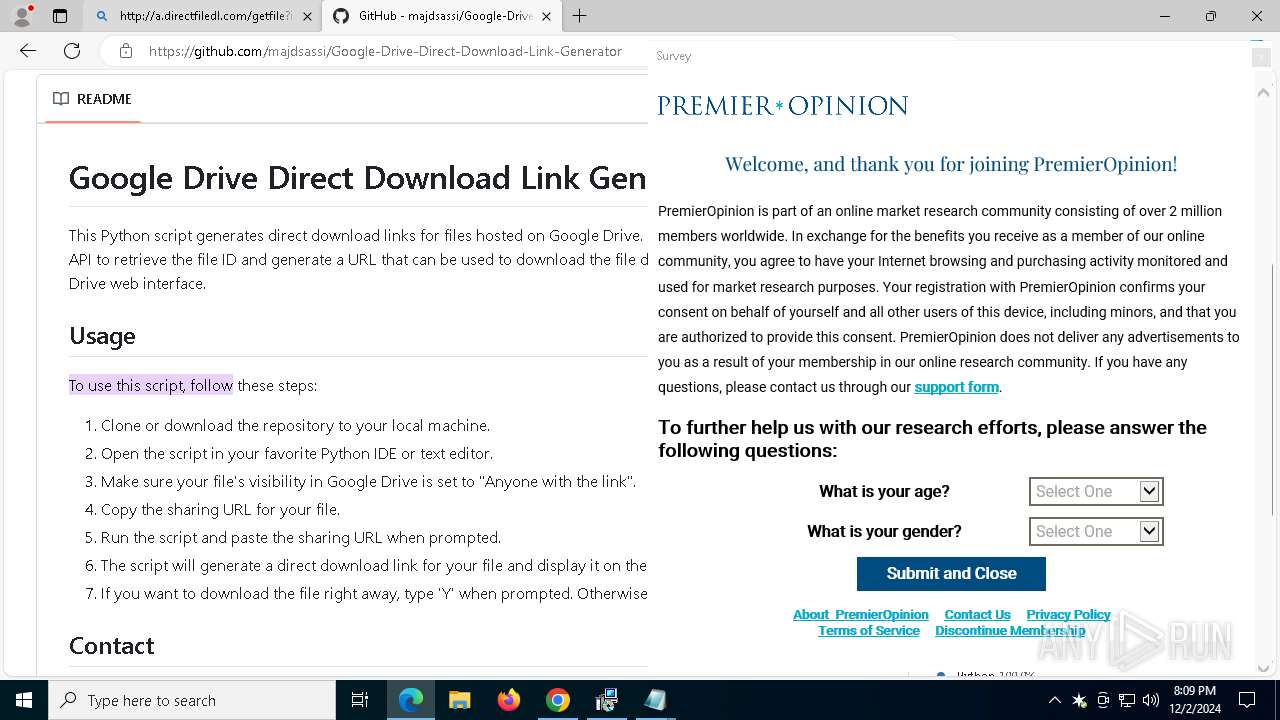Viewport: 1280px width, 720px height.
Task: Click the Contact heading
Action: tap(112, 646)
